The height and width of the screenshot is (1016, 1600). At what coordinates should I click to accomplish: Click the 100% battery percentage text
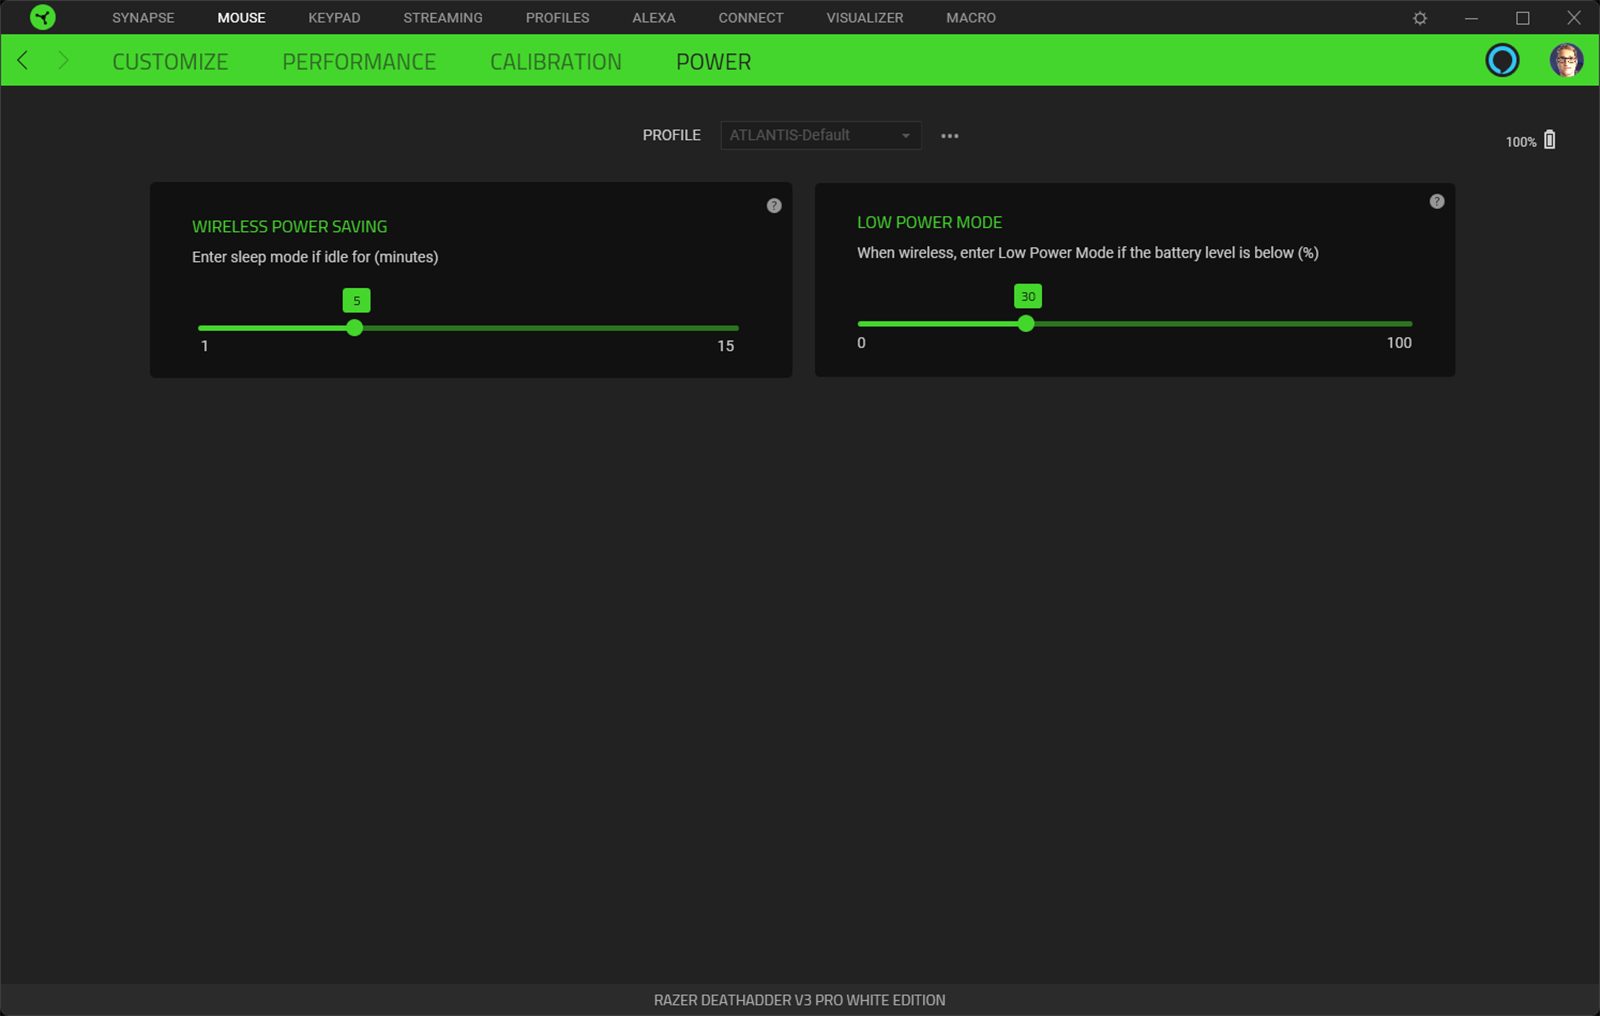pyautogui.click(x=1521, y=142)
